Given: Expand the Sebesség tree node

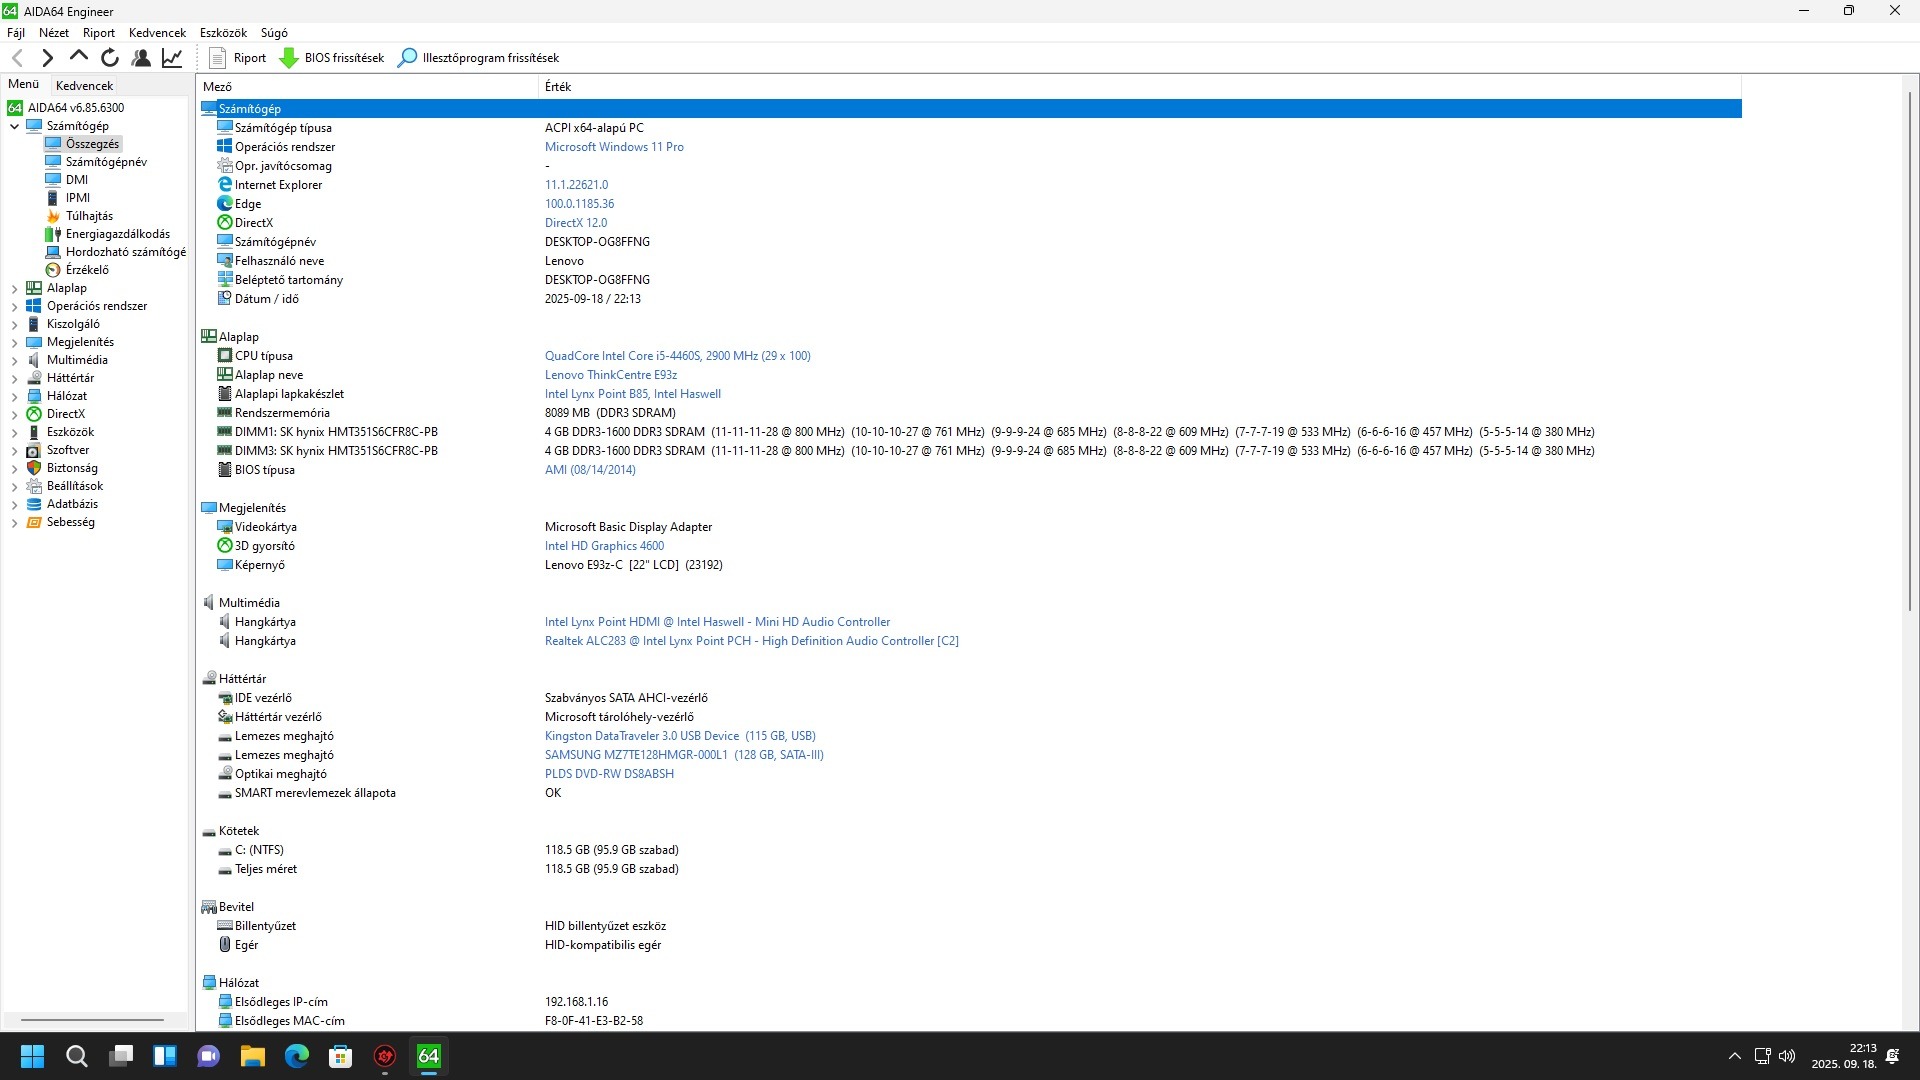Looking at the screenshot, I should pos(14,522).
